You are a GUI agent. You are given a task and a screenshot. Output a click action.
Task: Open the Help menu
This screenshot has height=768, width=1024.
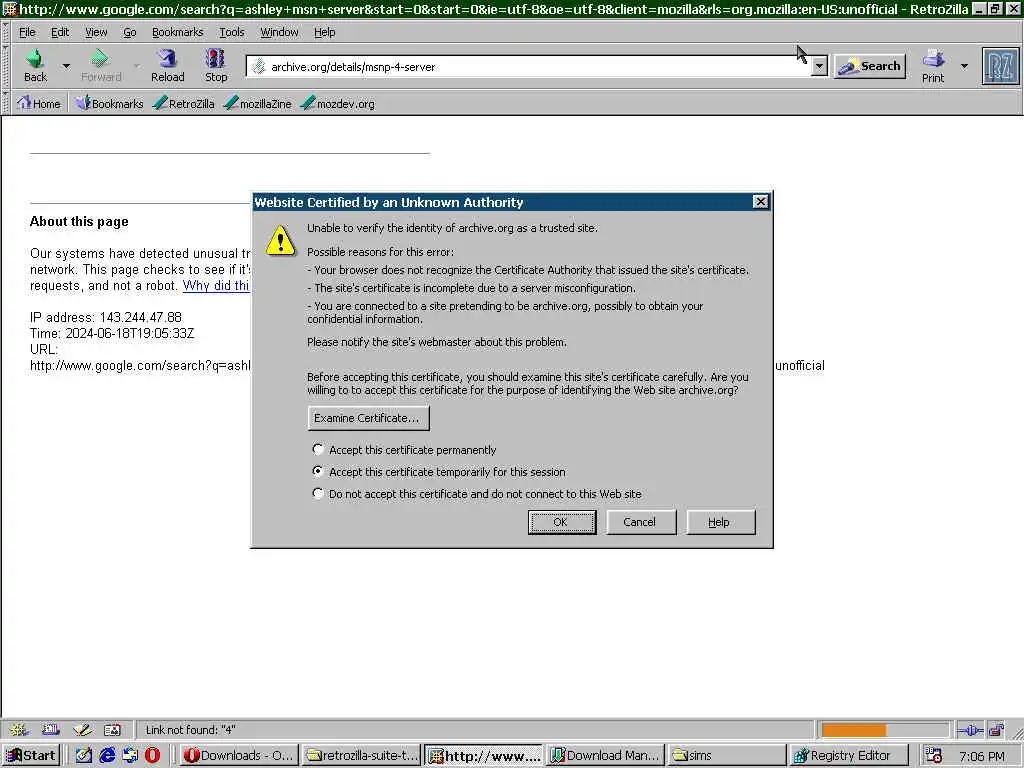click(324, 32)
